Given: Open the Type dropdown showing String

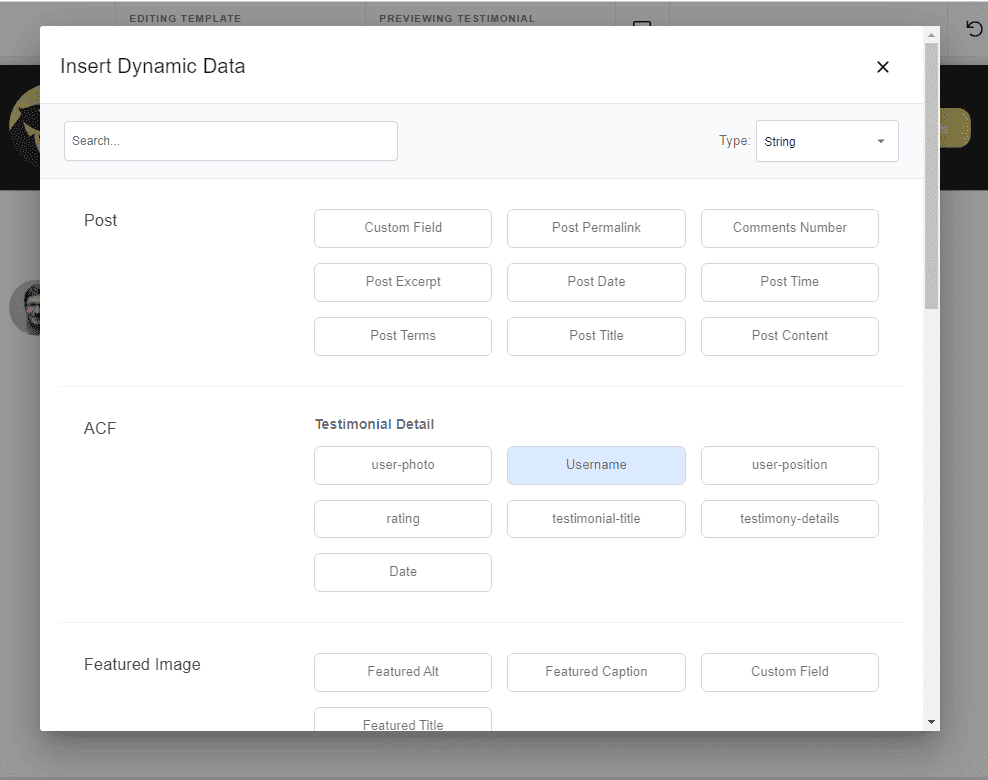Looking at the screenshot, I should coord(827,141).
